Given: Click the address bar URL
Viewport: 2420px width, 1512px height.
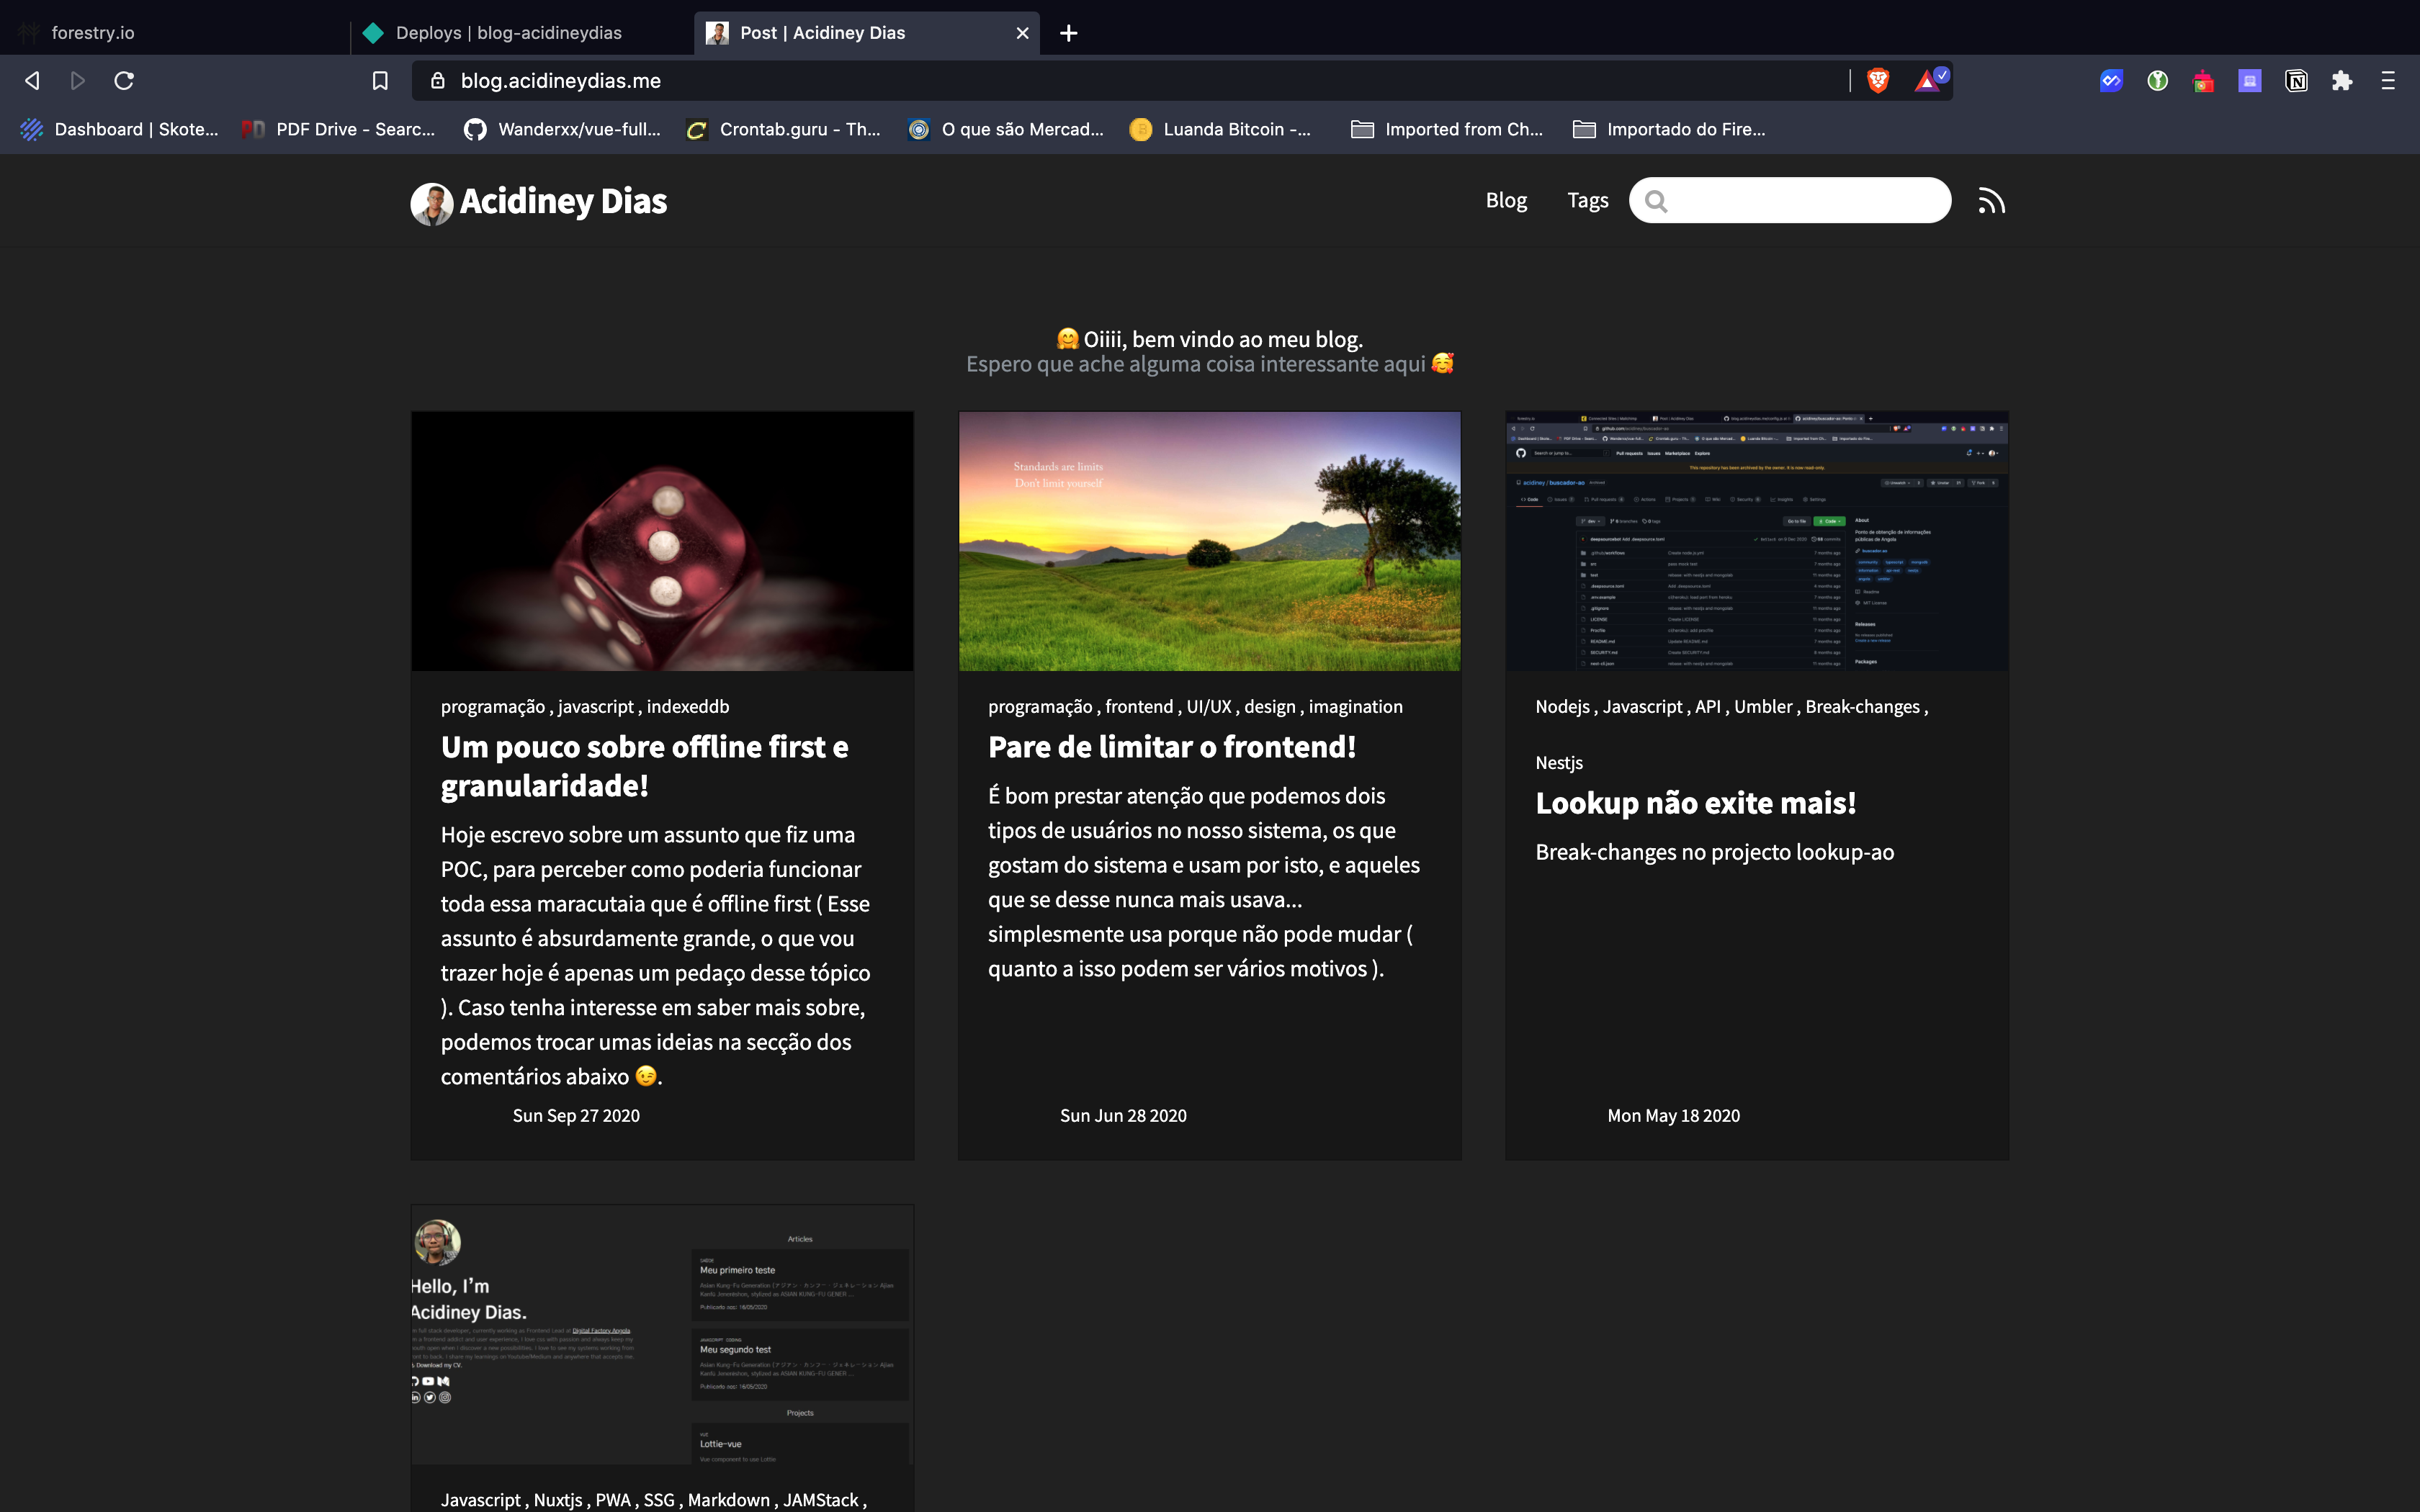Looking at the screenshot, I should 560,81.
